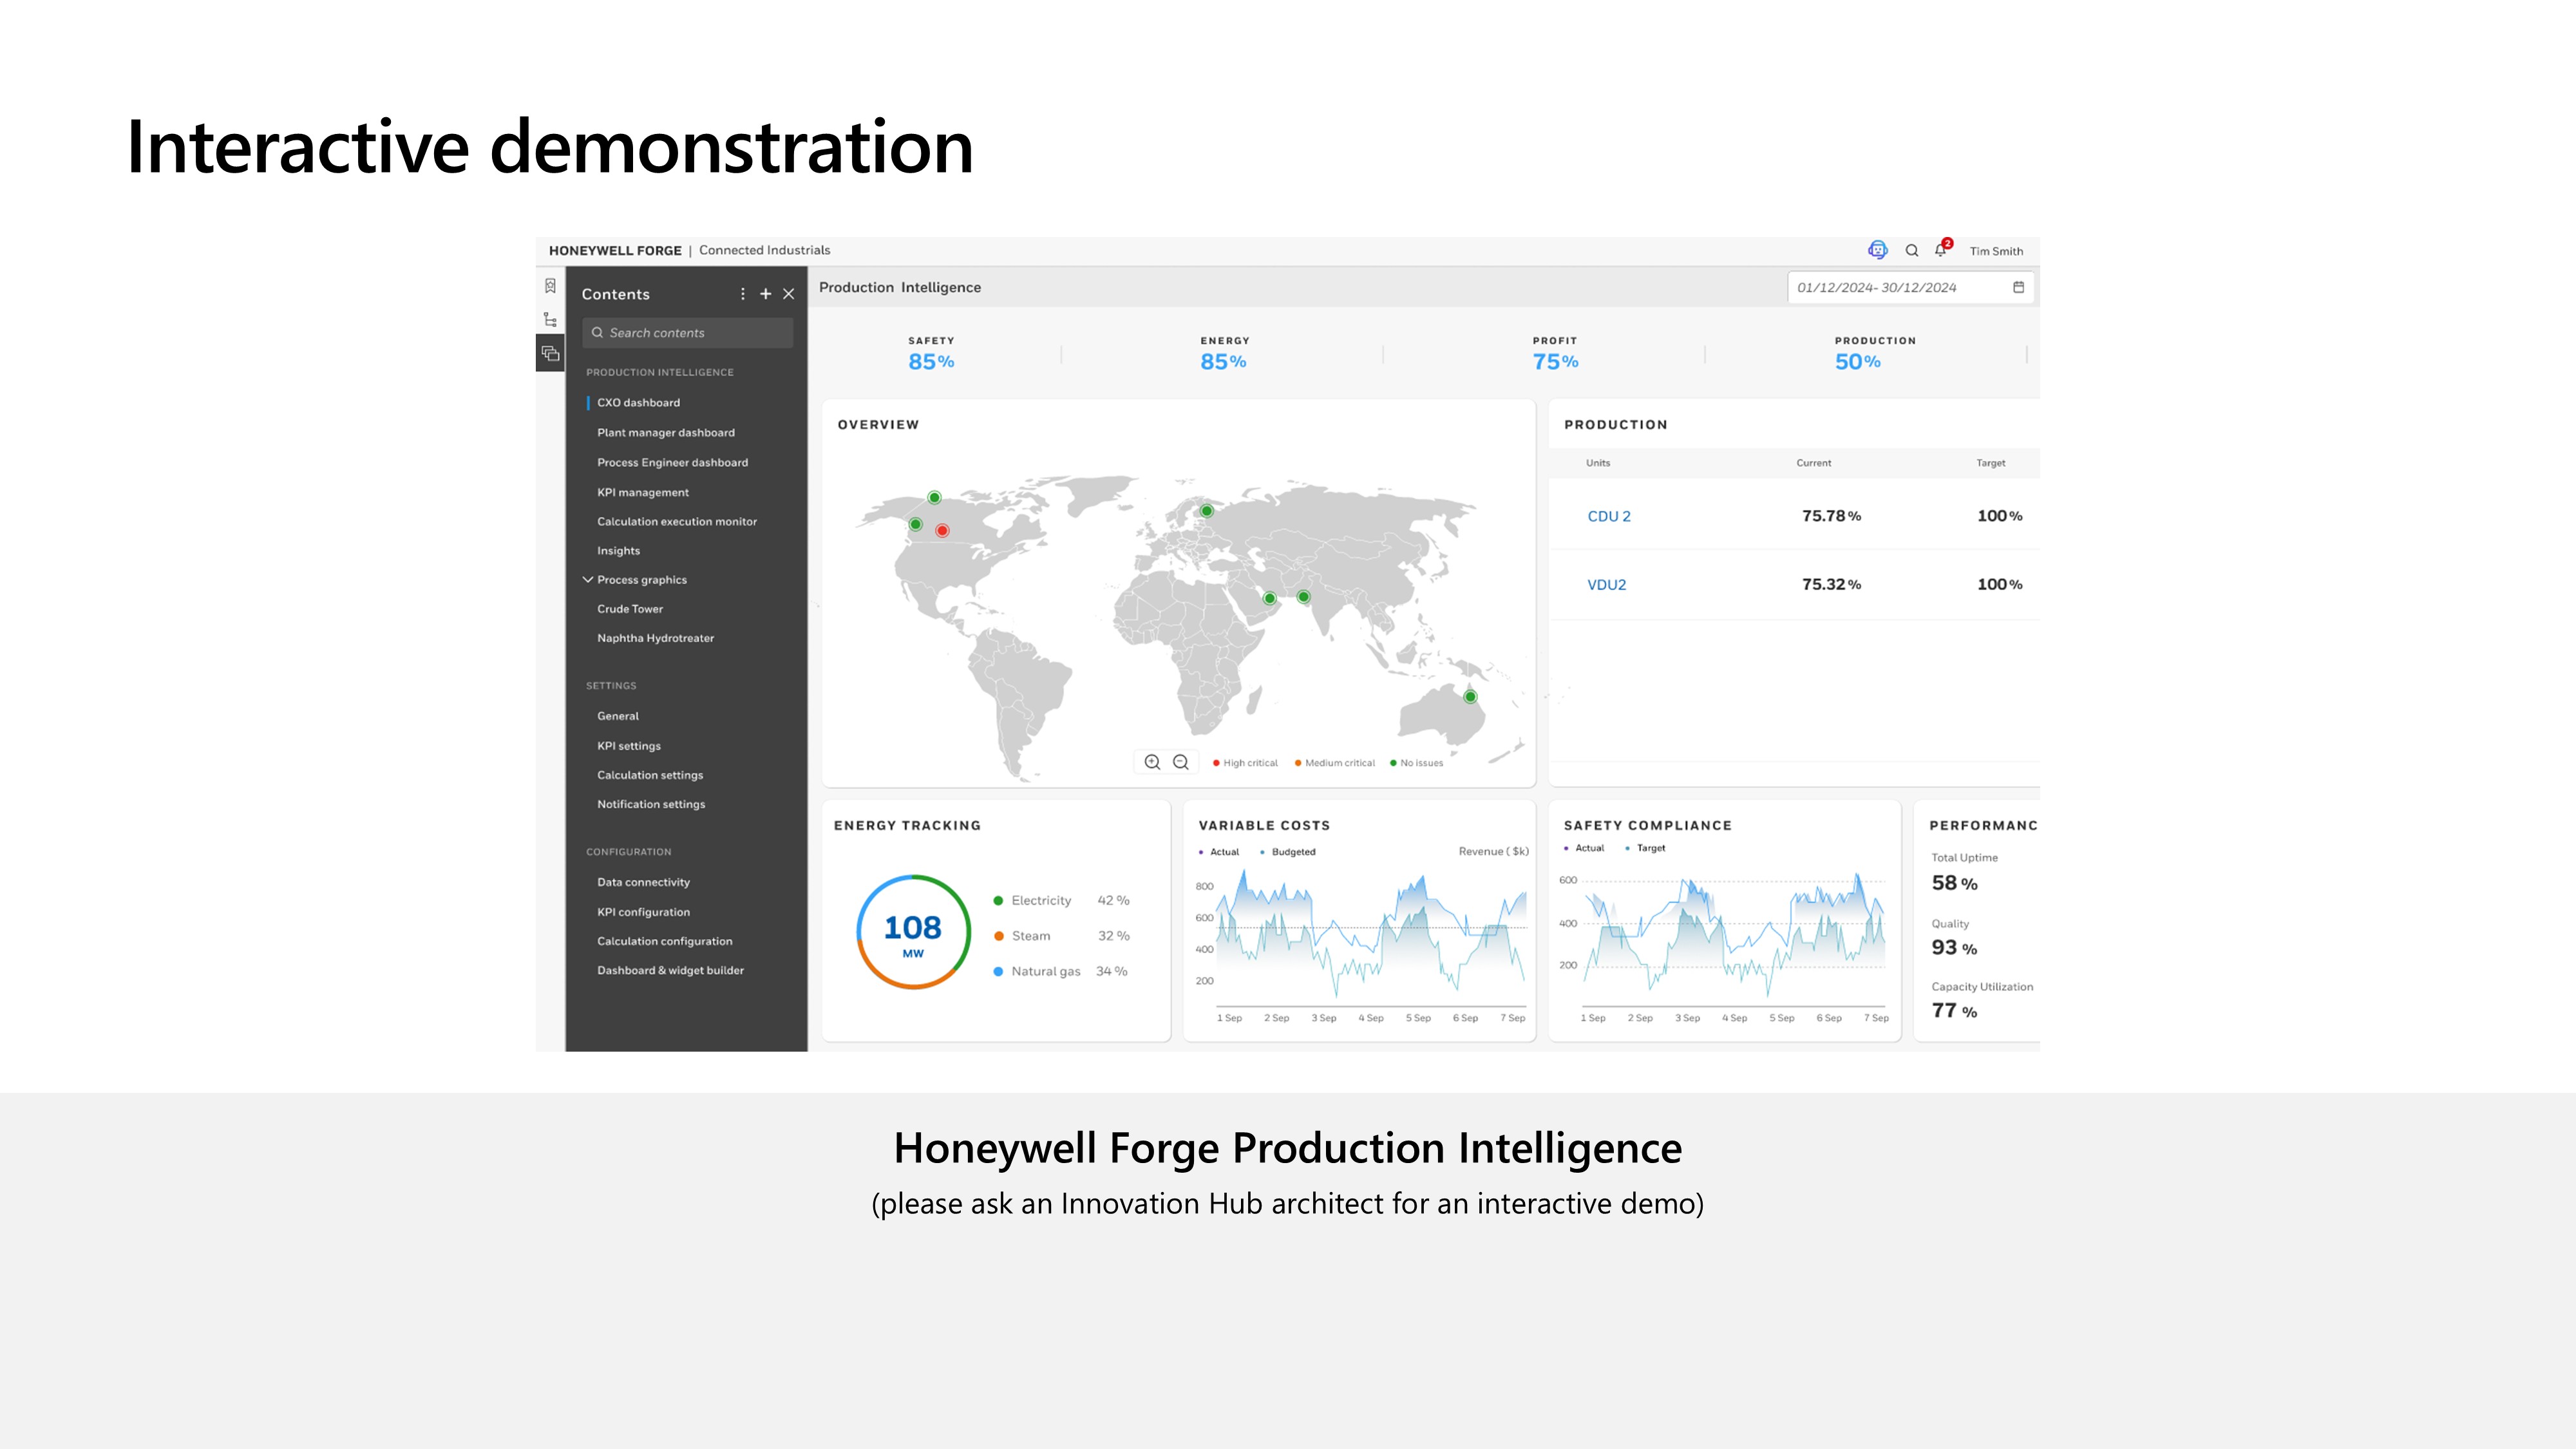Toggle Medium critical legend item
This screenshot has width=2576, height=1449.
click(x=1335, y=763)
